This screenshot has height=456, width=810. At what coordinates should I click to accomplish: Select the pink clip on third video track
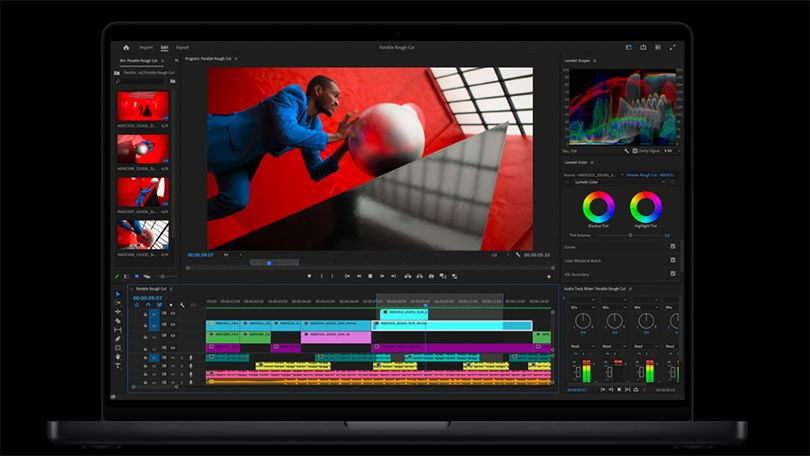point(336,337)
